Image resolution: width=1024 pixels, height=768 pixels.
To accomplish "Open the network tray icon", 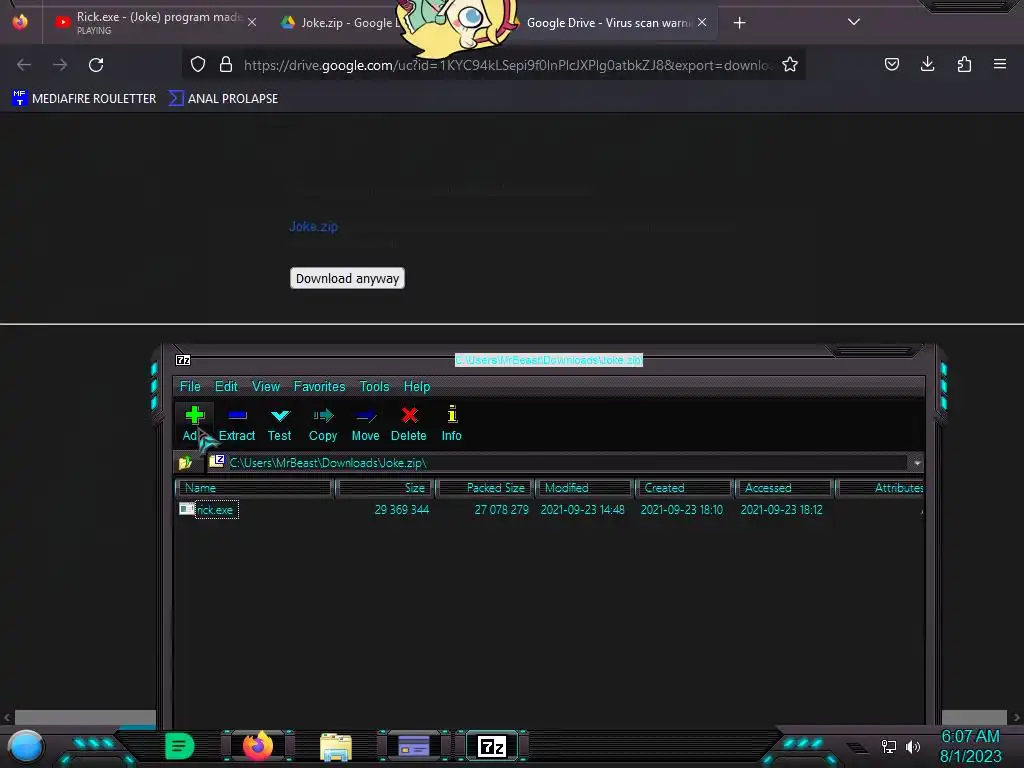I will pyautogui.click(x=889, y=746).
